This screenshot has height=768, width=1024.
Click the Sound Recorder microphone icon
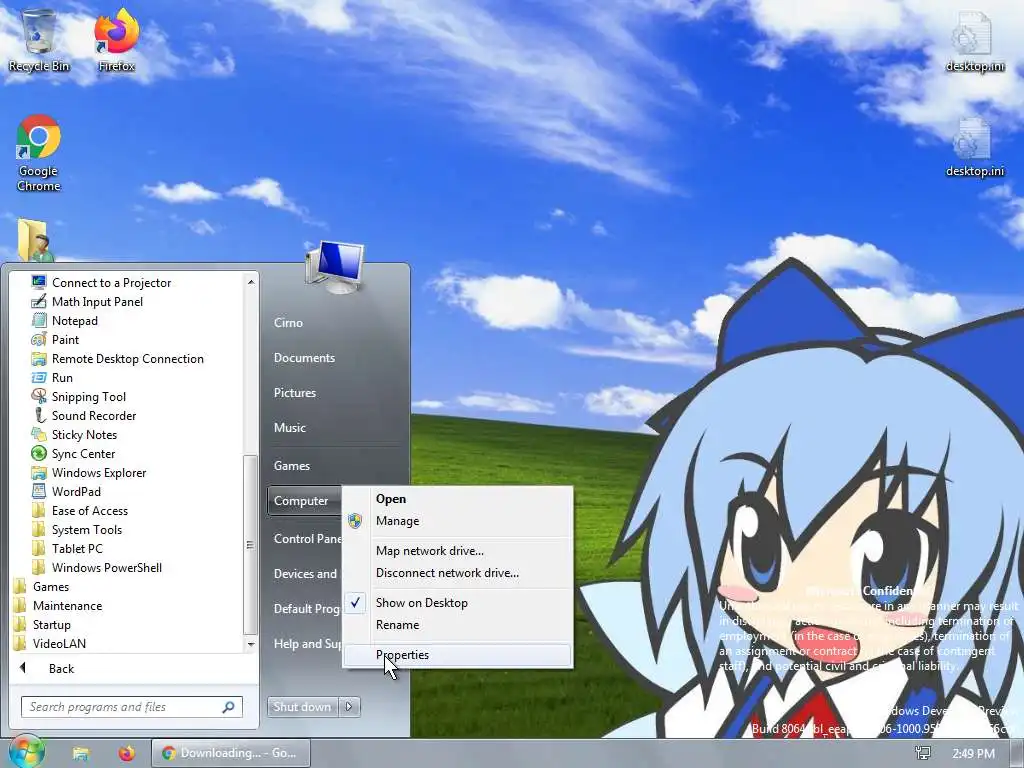(x=39, y=415)
